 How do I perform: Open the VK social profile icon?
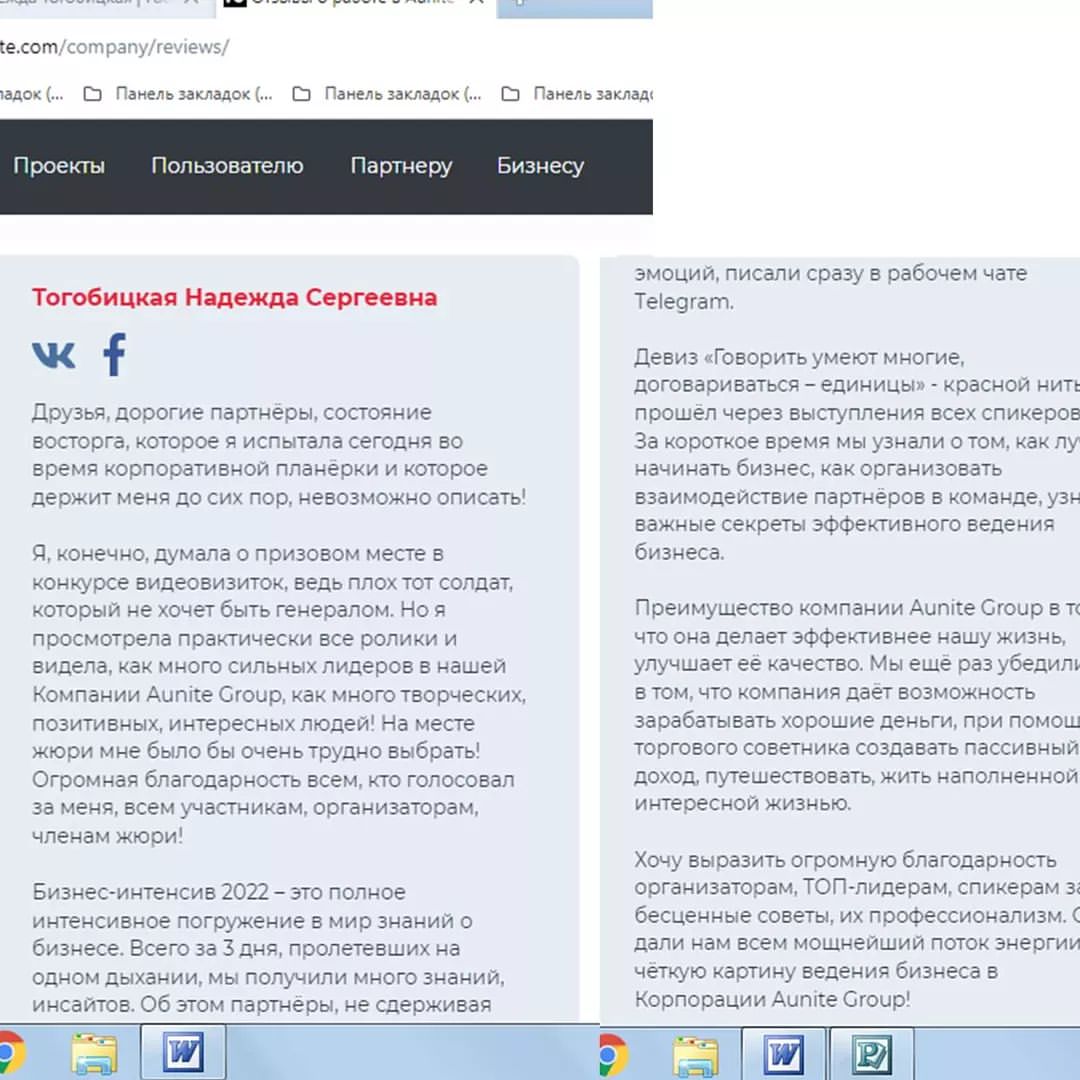(54, 355)
